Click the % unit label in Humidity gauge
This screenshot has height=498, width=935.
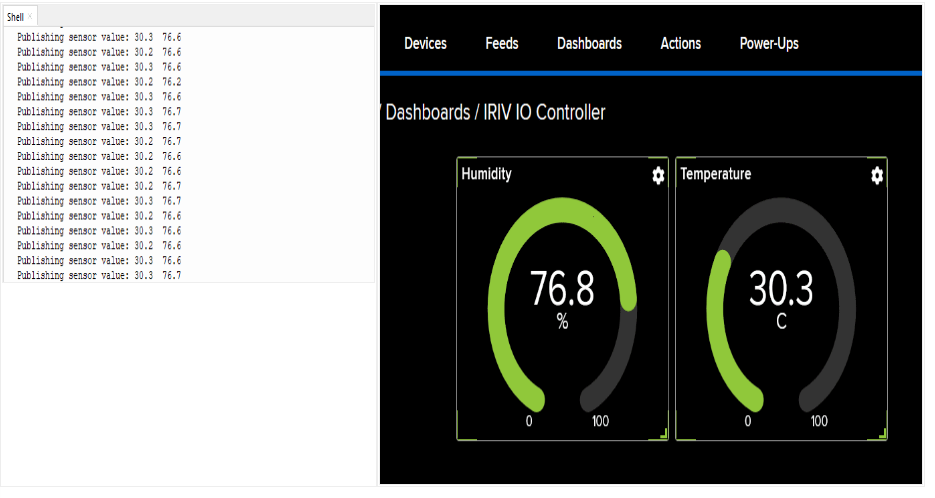562,322
